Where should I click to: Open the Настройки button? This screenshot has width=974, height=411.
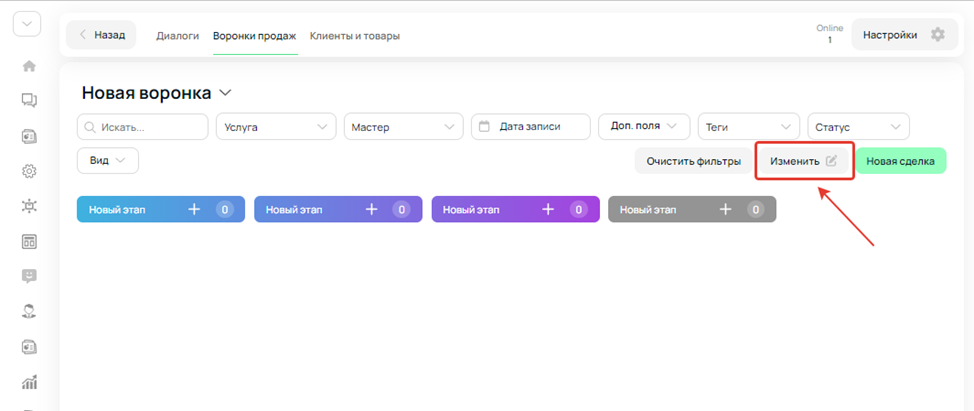click(x=904, y=35)
